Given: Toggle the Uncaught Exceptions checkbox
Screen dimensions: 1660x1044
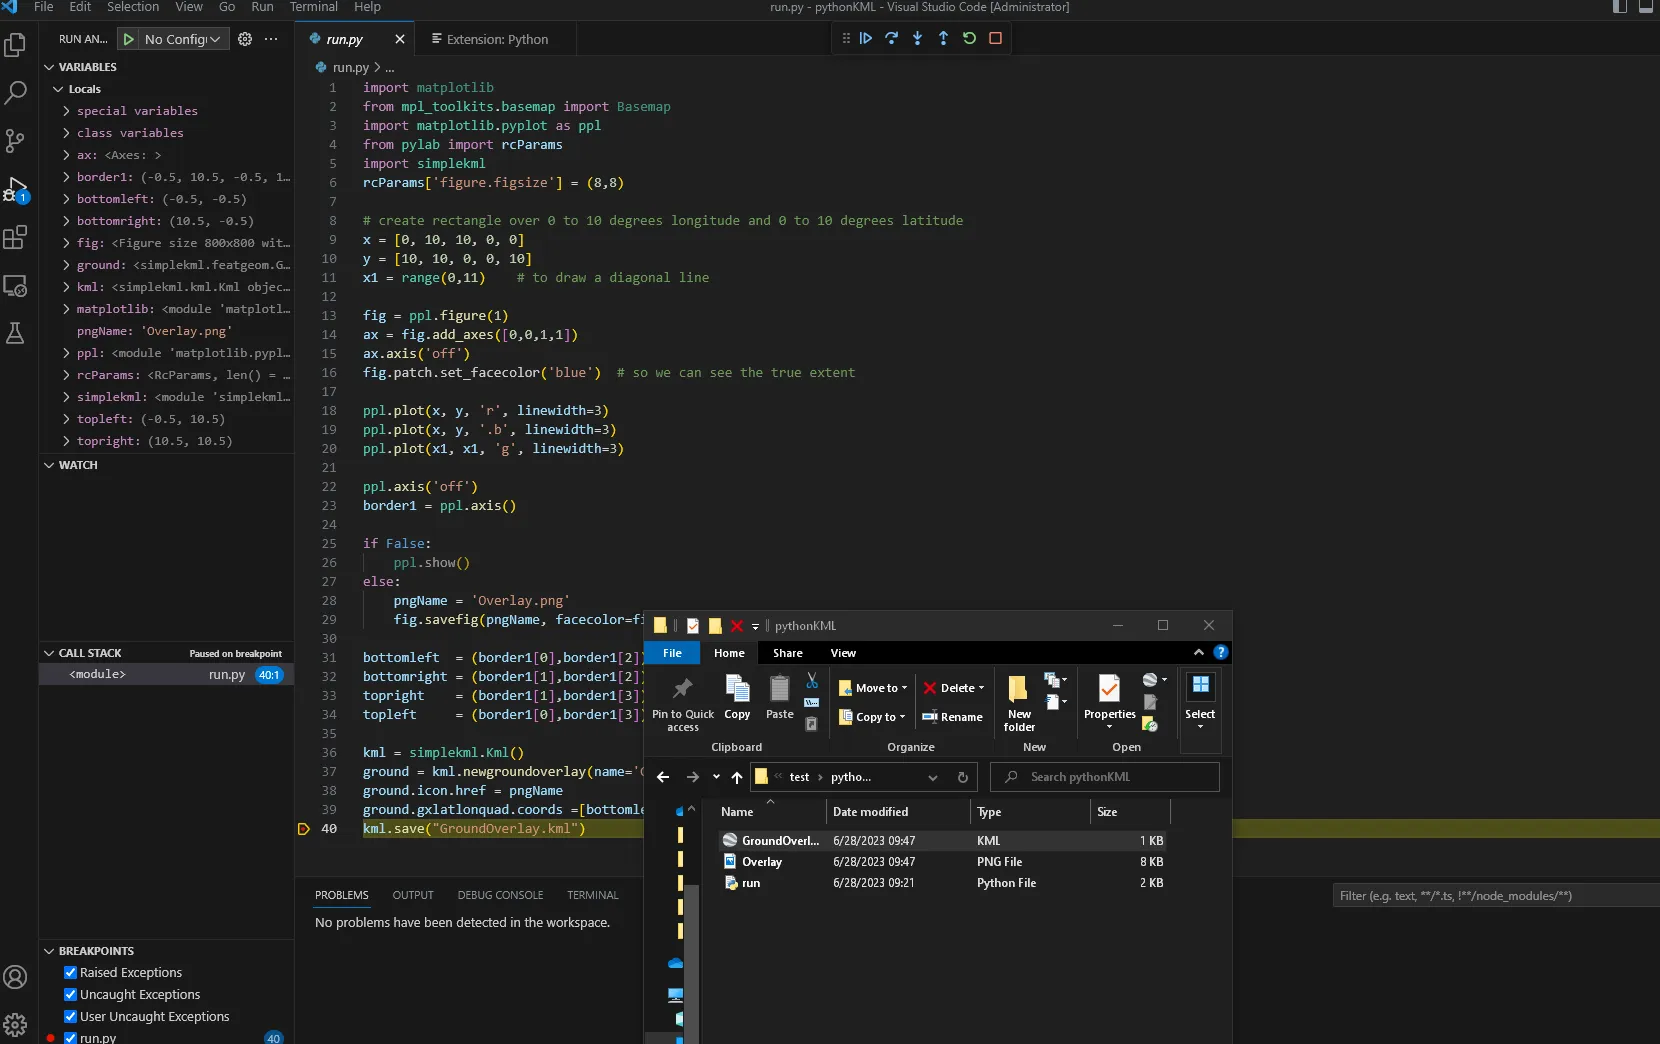Looking at the screenshot, I should tap(71, 995).
